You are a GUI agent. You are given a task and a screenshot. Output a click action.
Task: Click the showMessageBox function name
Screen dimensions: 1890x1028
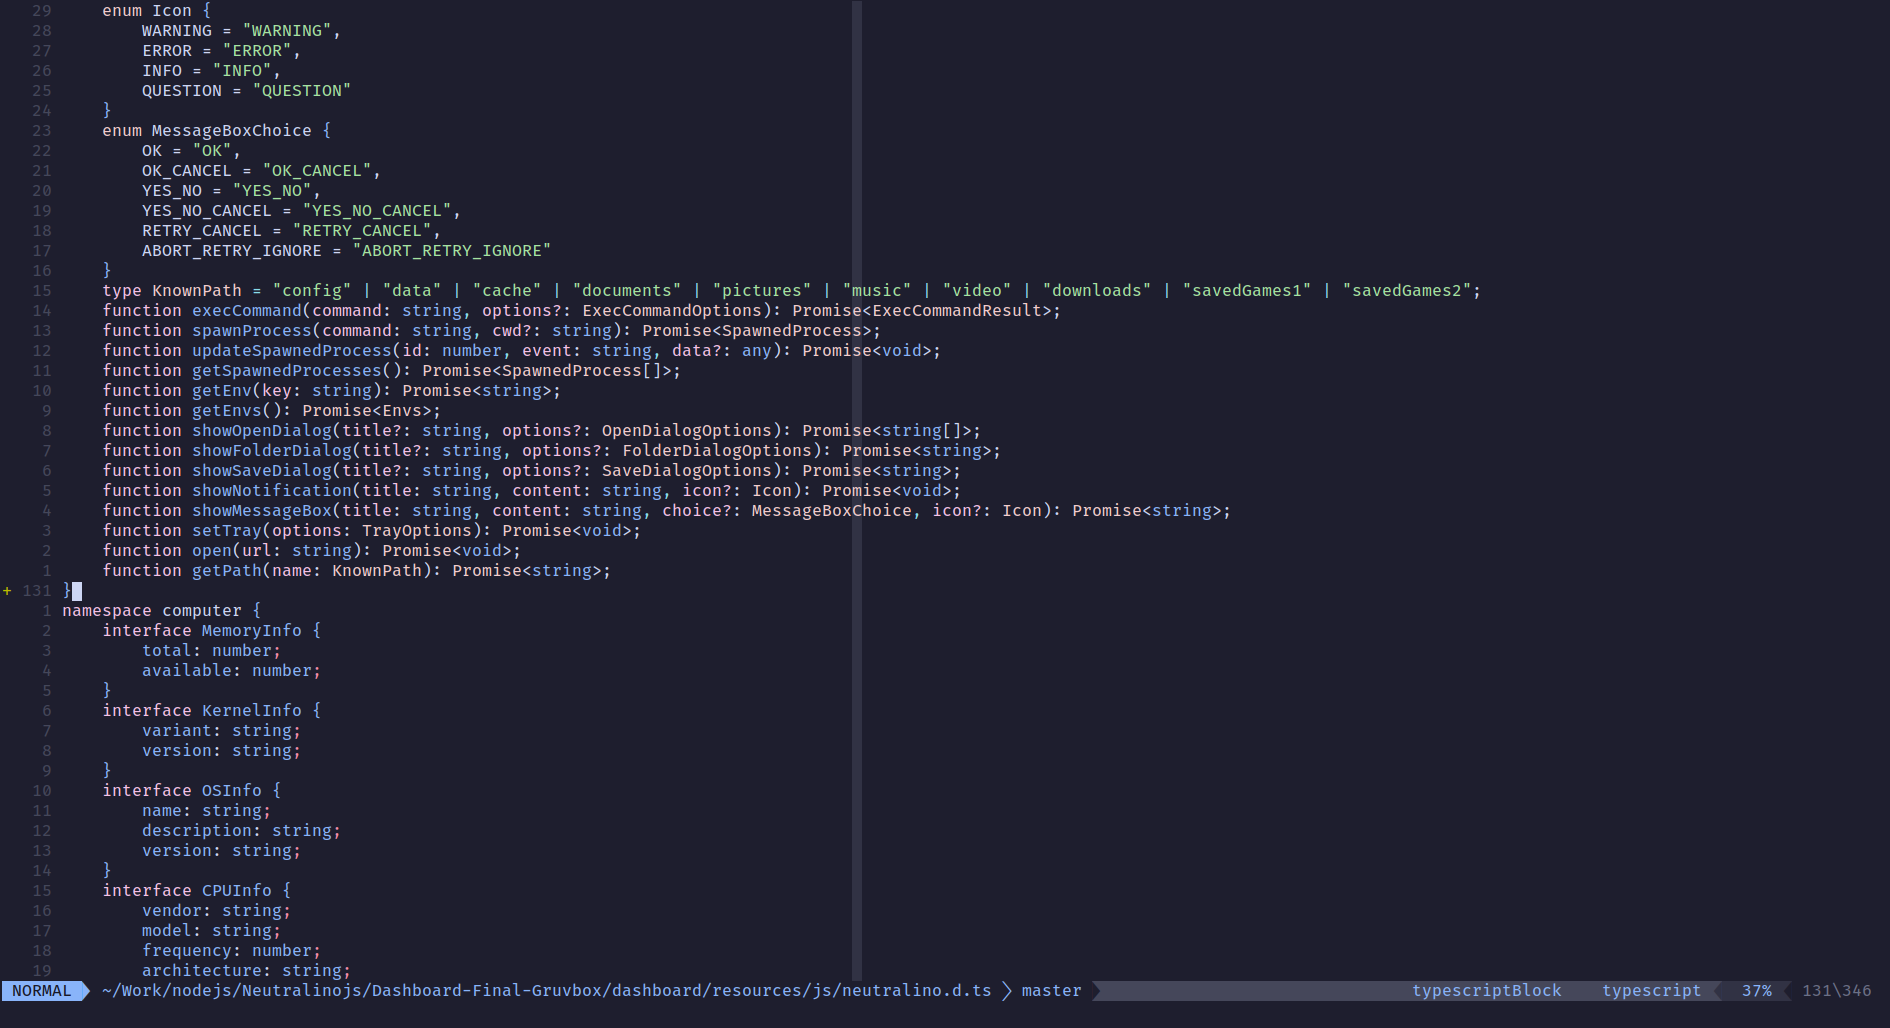[261, 511]
